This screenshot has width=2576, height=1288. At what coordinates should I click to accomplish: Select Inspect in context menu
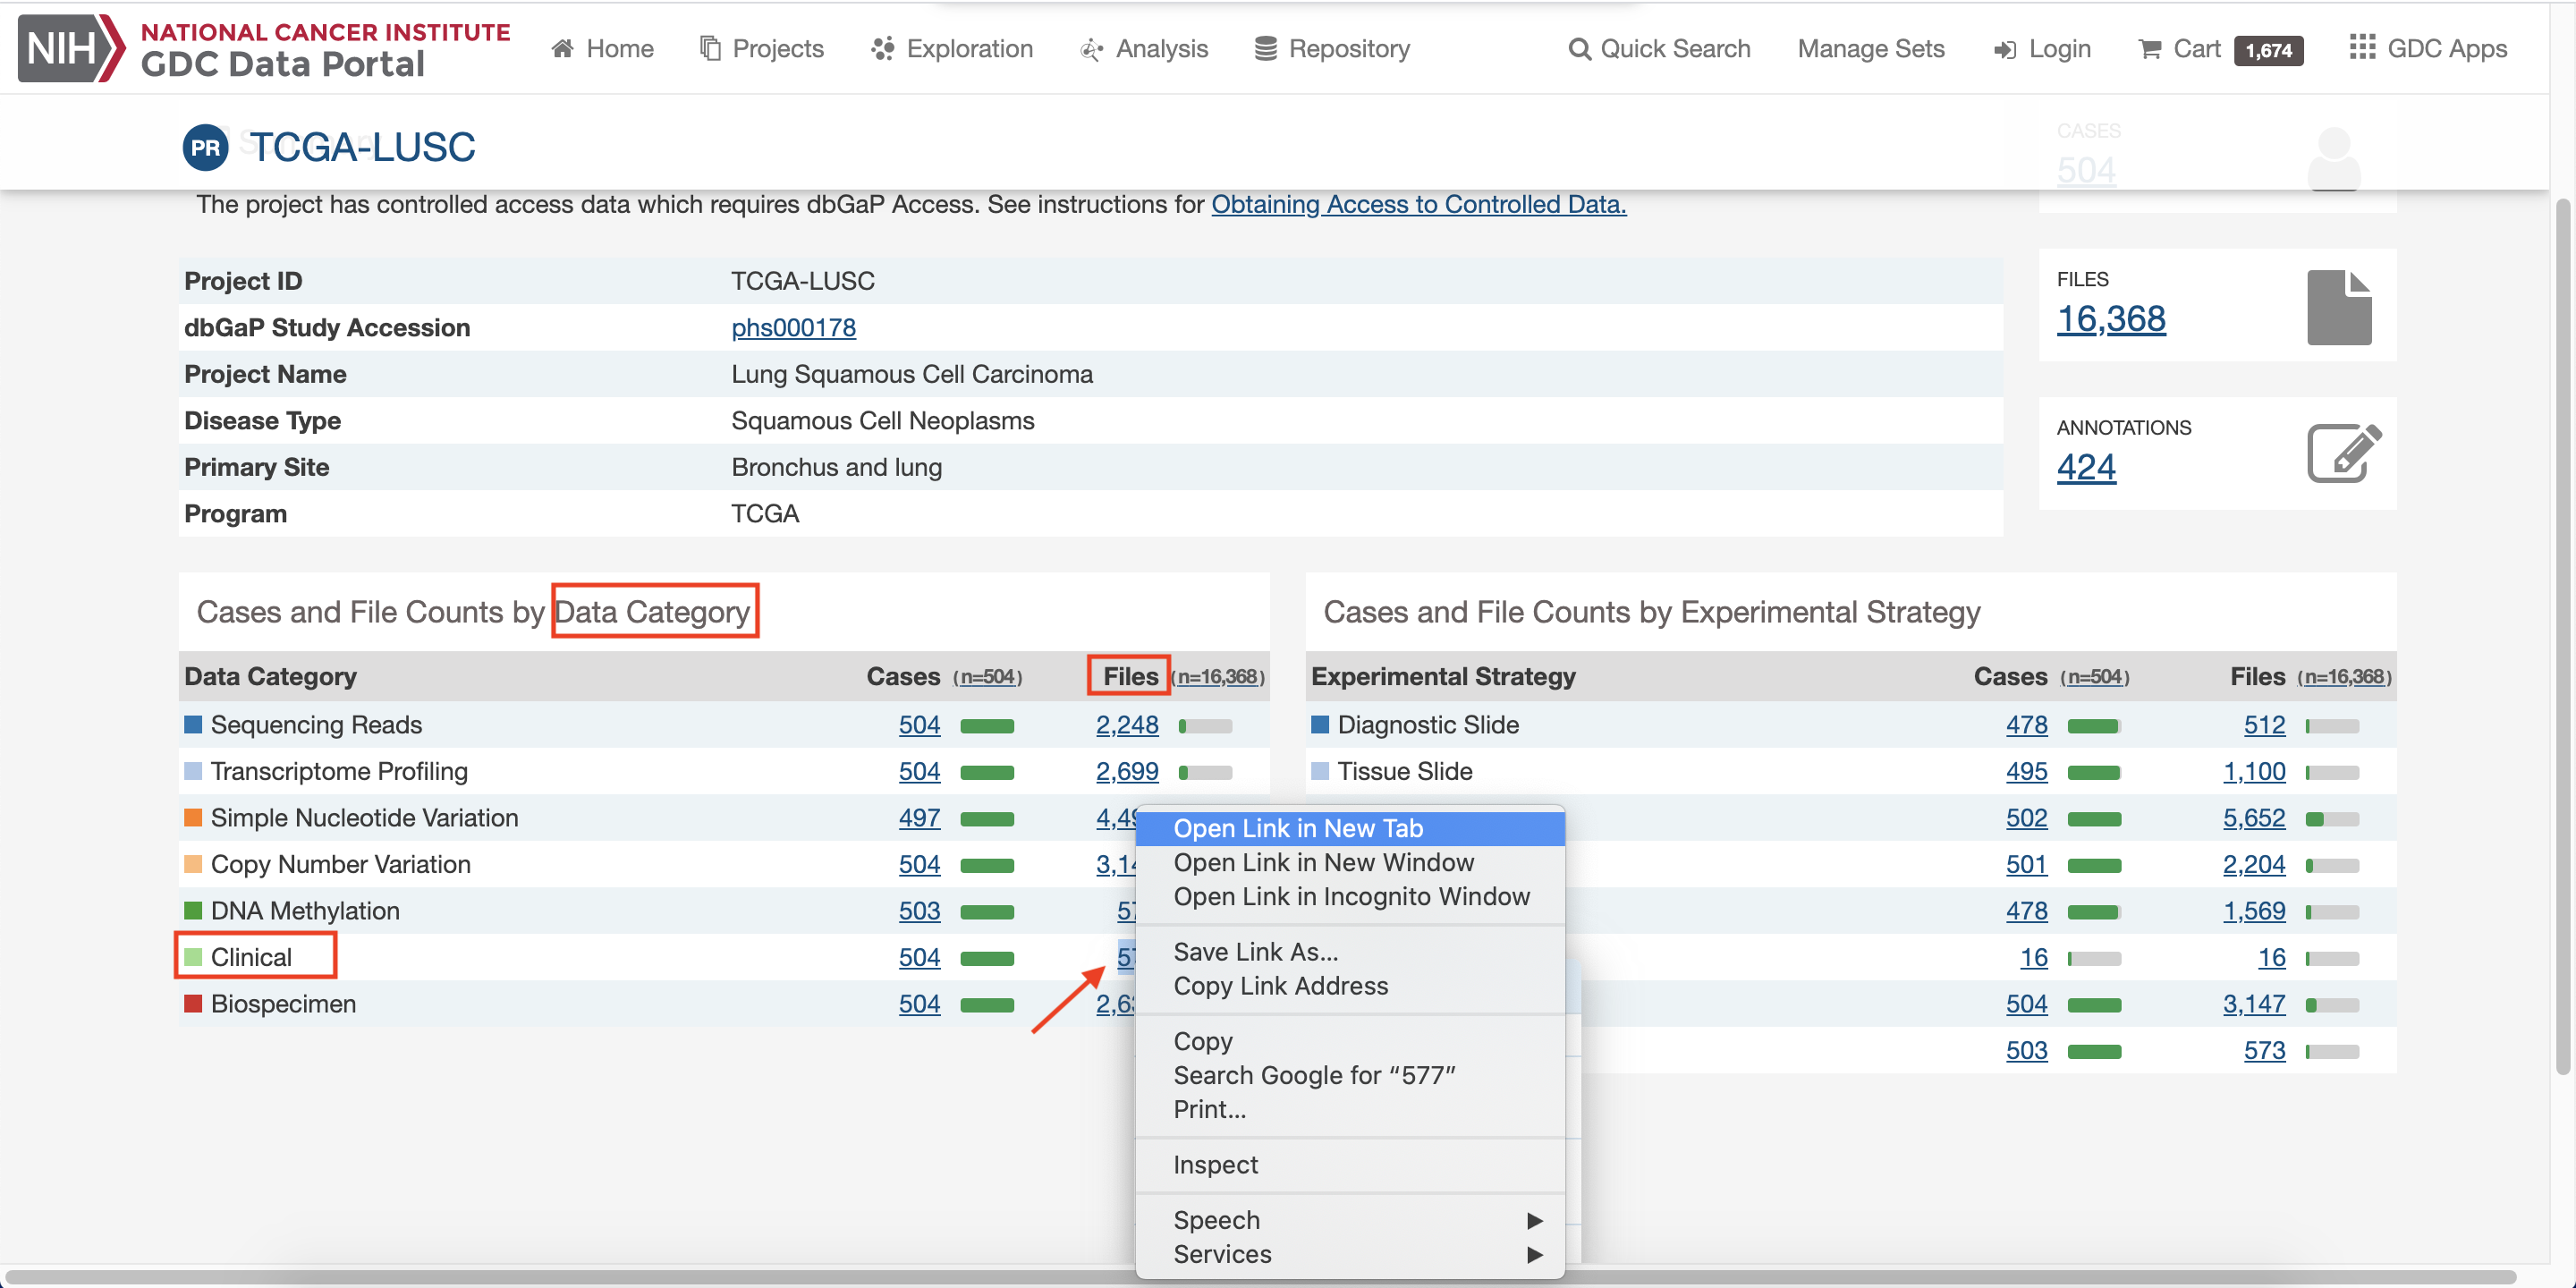click(x=1350, y=1165)
